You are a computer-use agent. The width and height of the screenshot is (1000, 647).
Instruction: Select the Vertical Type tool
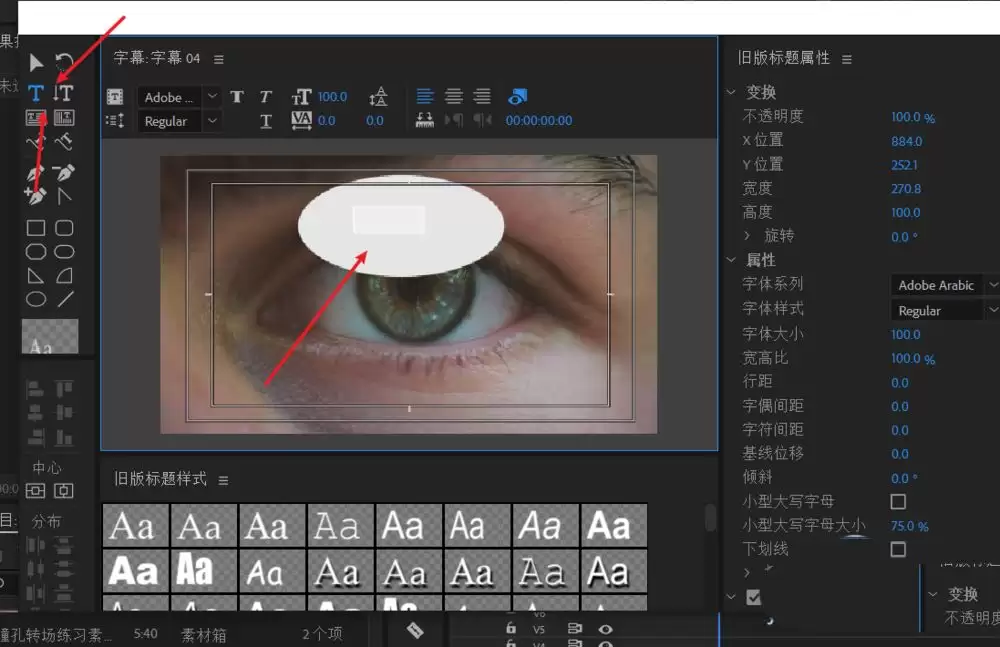[x=63, y=93]
